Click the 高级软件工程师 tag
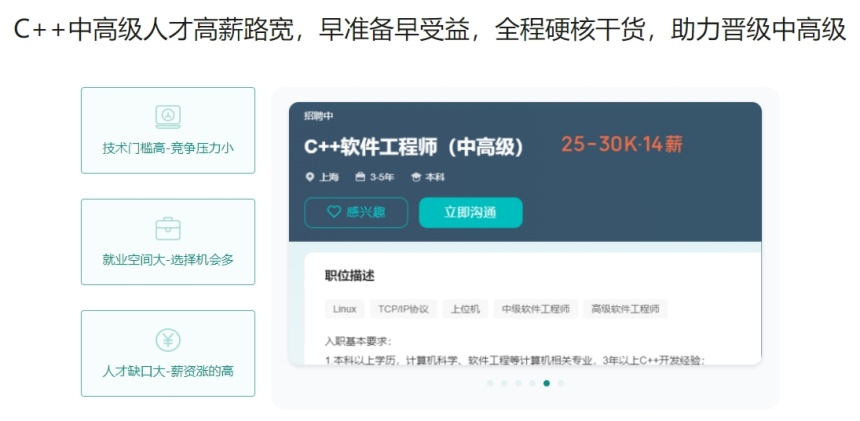The width and height of the screenshot is (860, 421). tap(625, 309)
